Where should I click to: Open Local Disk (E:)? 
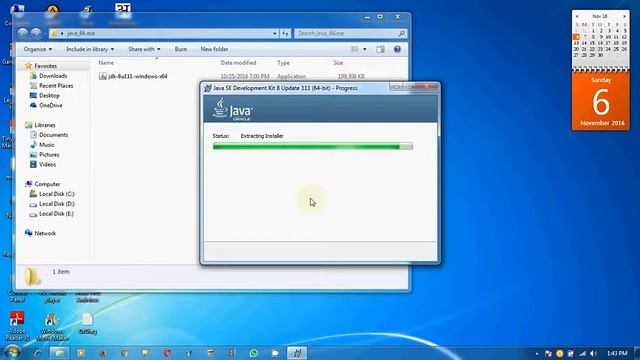click(x=52, y=213)
